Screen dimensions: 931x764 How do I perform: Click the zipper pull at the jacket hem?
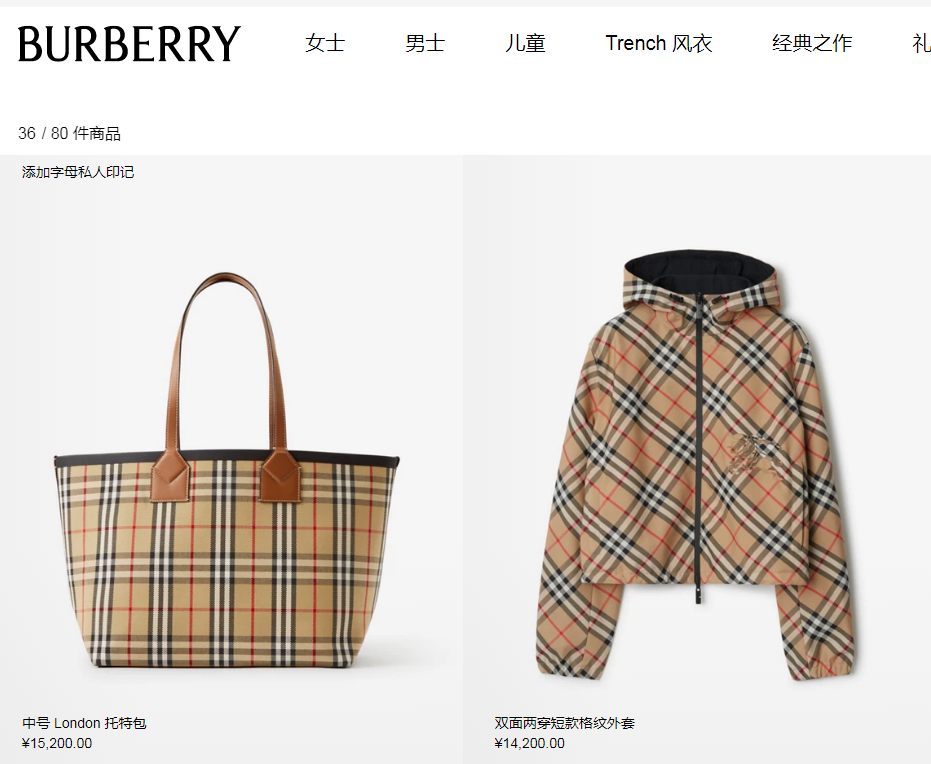pos(698,594)
